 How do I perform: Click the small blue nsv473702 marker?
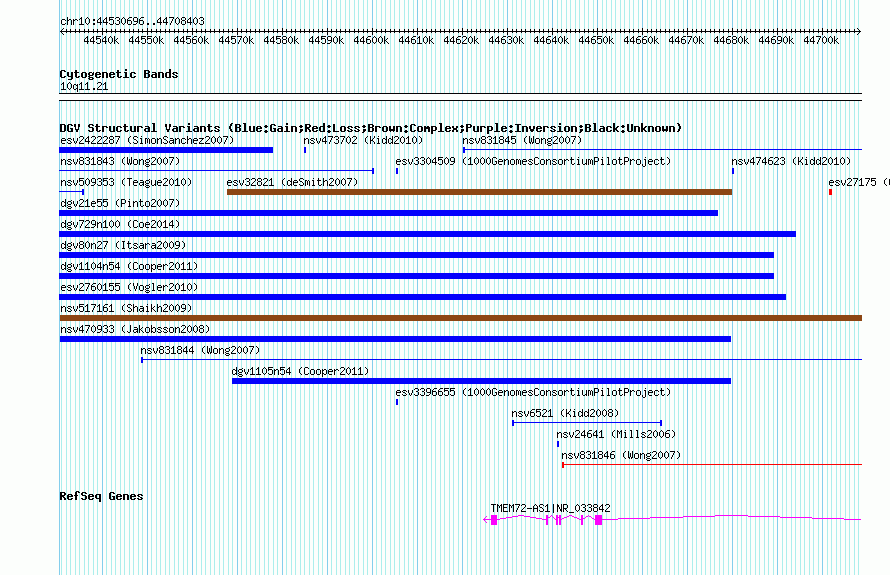(x=305, y=150)
